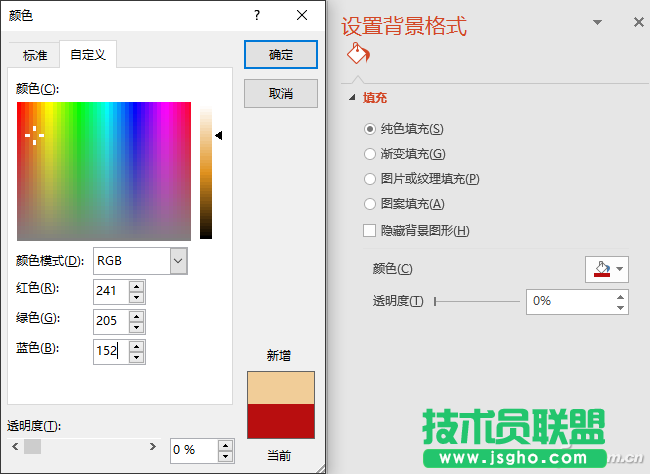
Task: Click the luminance slider arrow marker
Action: (x=218, y=134)
